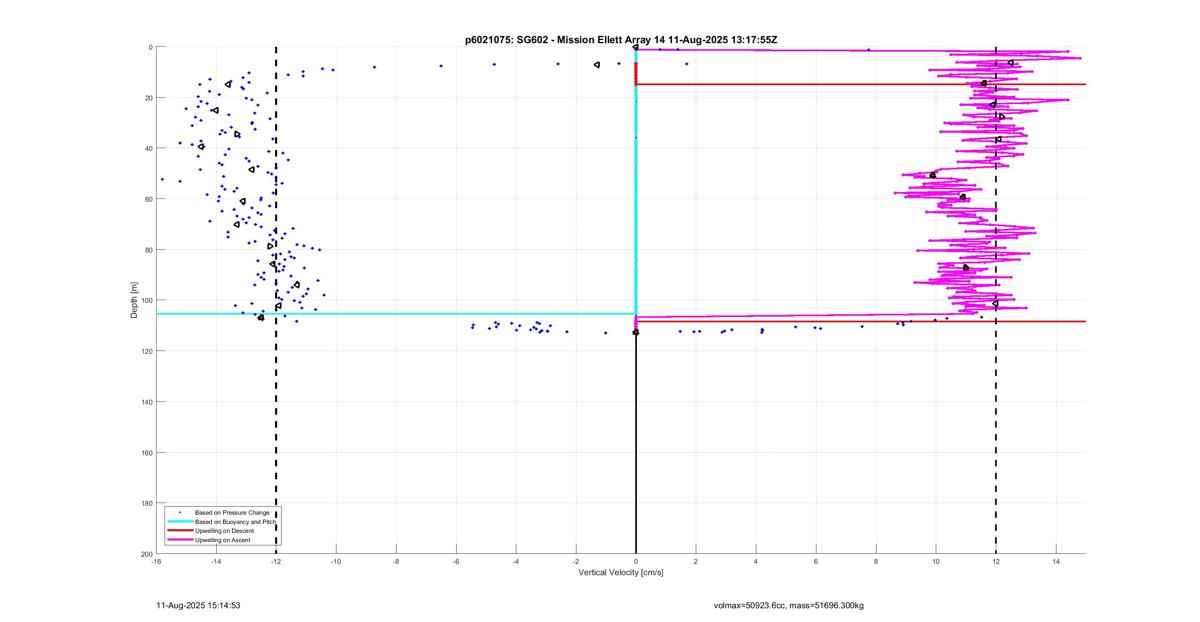The image size is (1200, 622).
Task: Click depth-axis tick label "60"
Action: click(148, 199)
